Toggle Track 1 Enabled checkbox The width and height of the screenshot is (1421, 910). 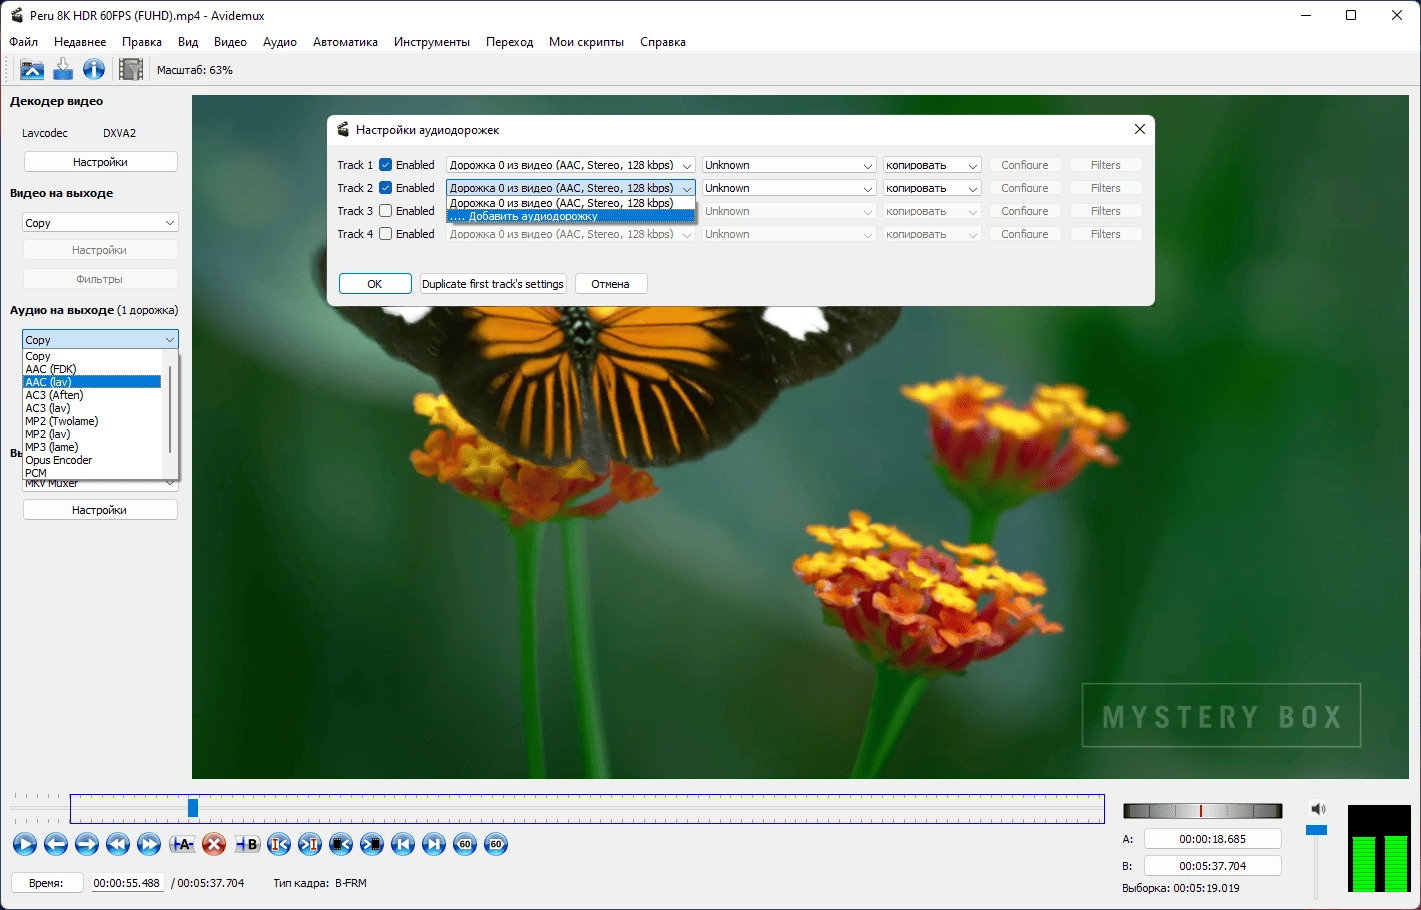(385, 165)
